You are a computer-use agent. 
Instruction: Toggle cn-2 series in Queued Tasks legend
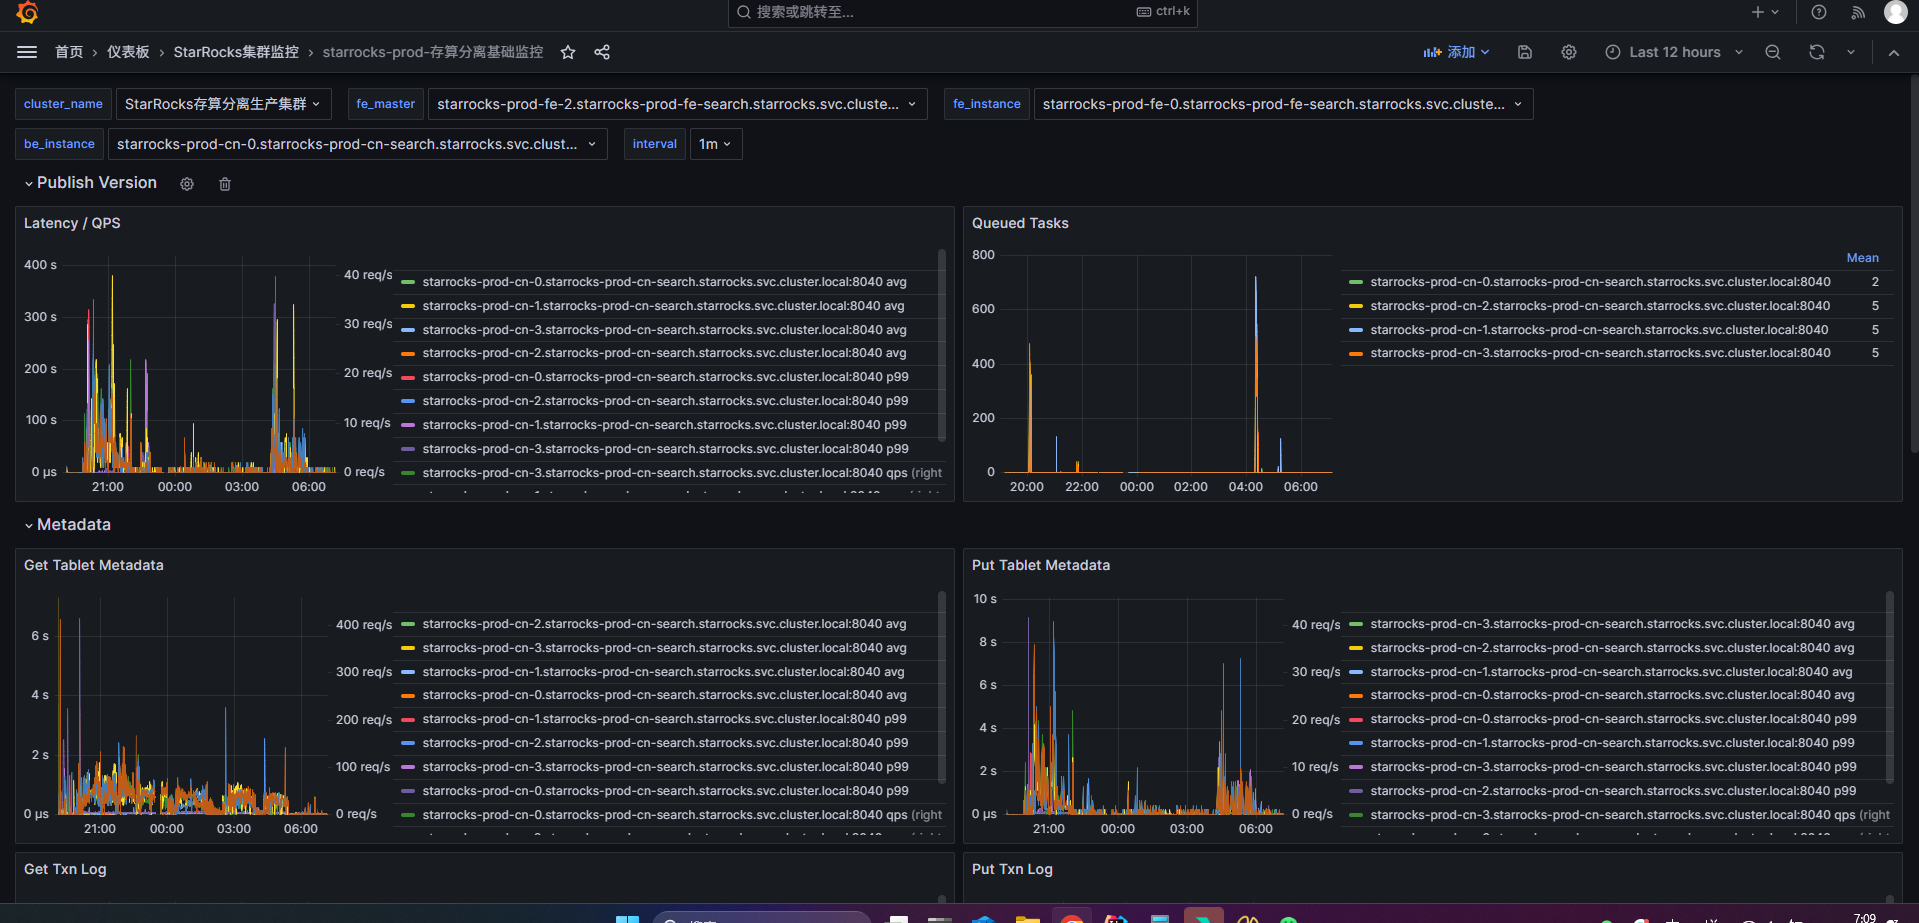1600,306
